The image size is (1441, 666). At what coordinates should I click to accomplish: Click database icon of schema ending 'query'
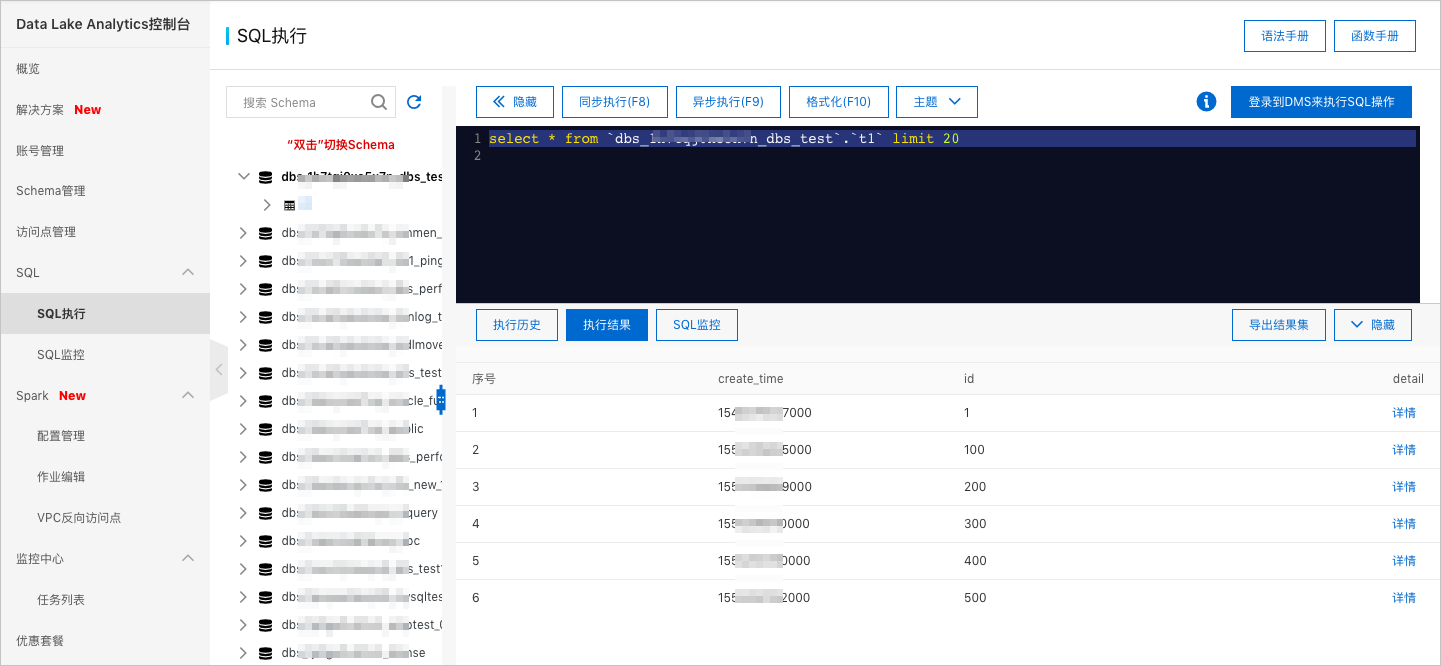[265, 513]
